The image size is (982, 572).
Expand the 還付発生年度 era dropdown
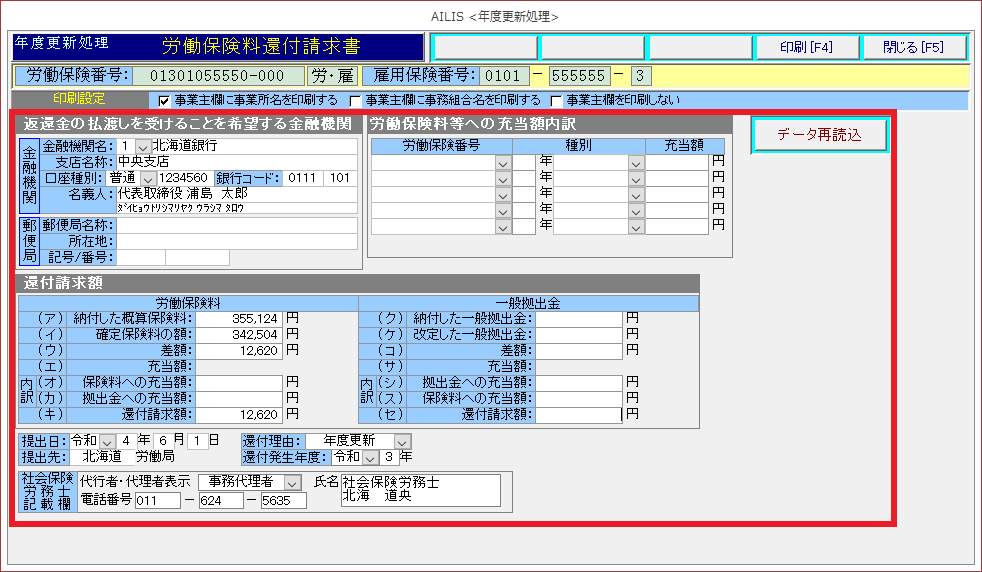point(369,457)
